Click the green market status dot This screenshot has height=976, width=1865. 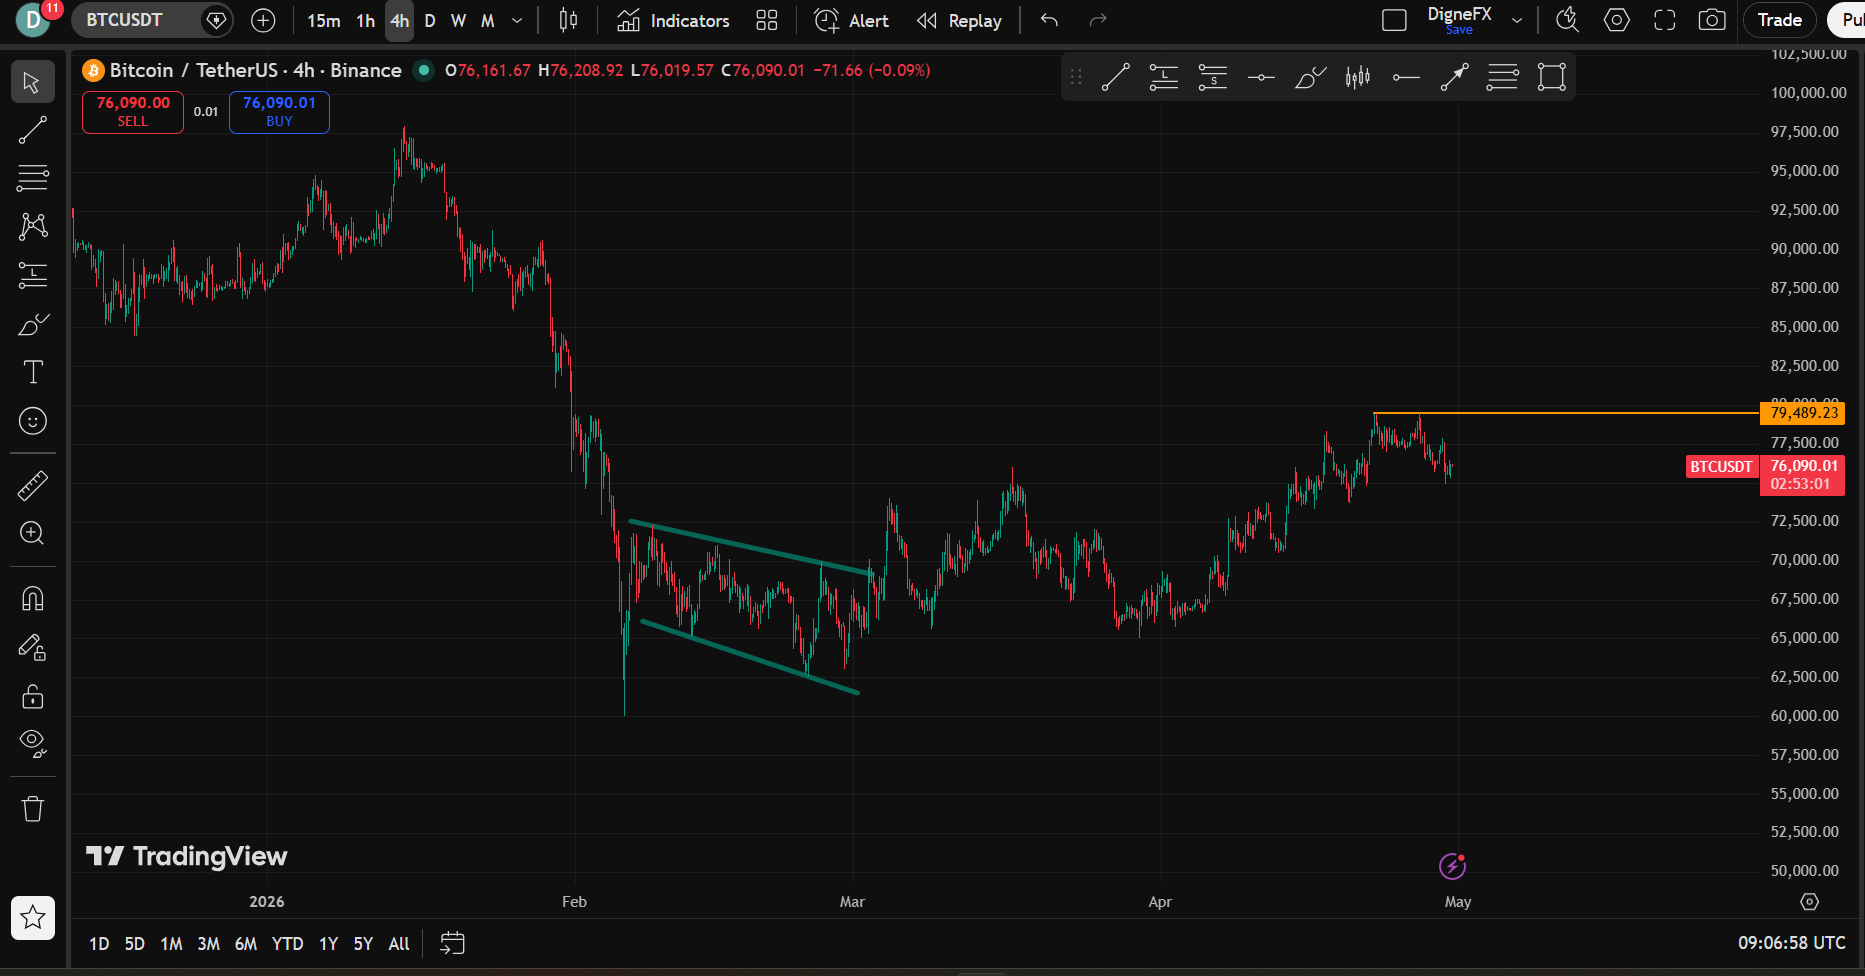(424, 70)
